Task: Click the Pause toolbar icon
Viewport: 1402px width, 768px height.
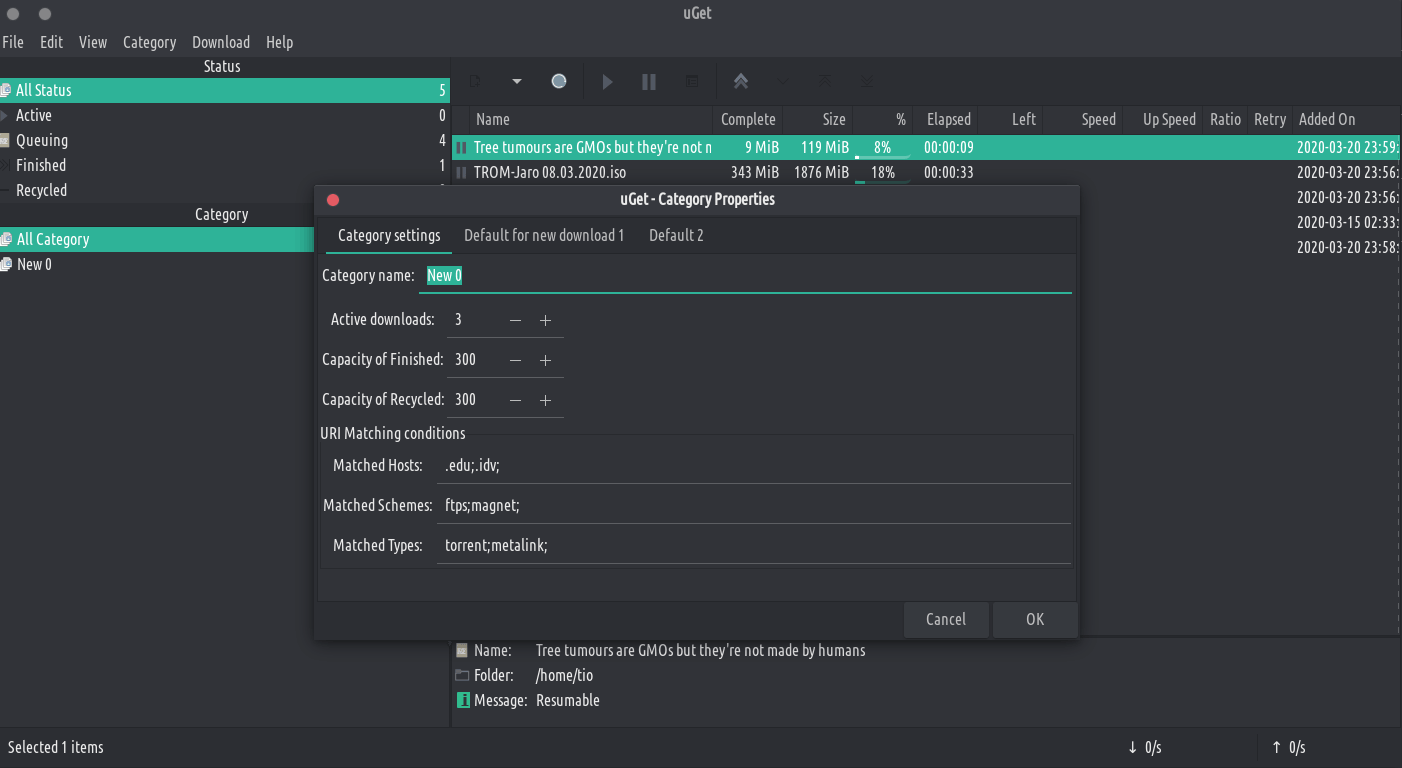Action: pyautogui.click(x=649, y=81)
